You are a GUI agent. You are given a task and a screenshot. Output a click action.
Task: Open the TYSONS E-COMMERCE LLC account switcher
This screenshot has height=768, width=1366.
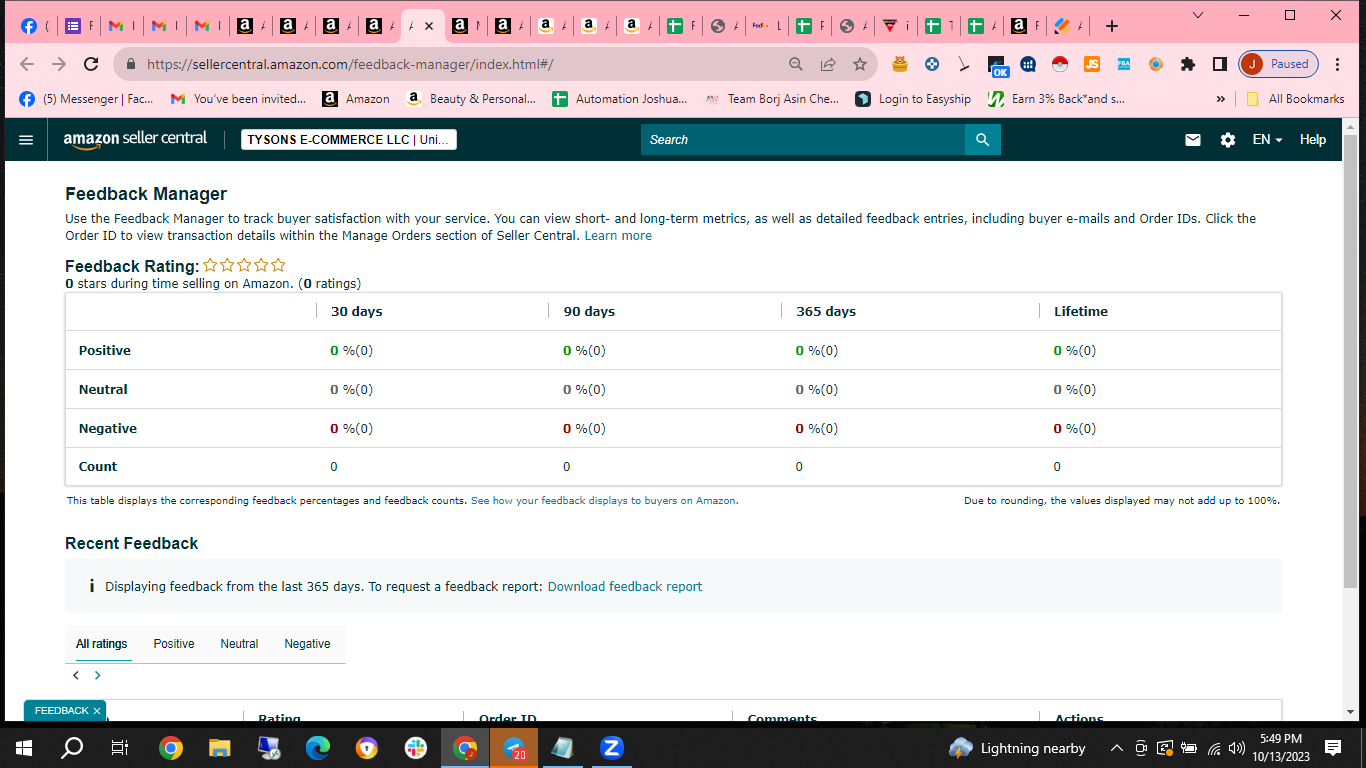pos(349,140)
